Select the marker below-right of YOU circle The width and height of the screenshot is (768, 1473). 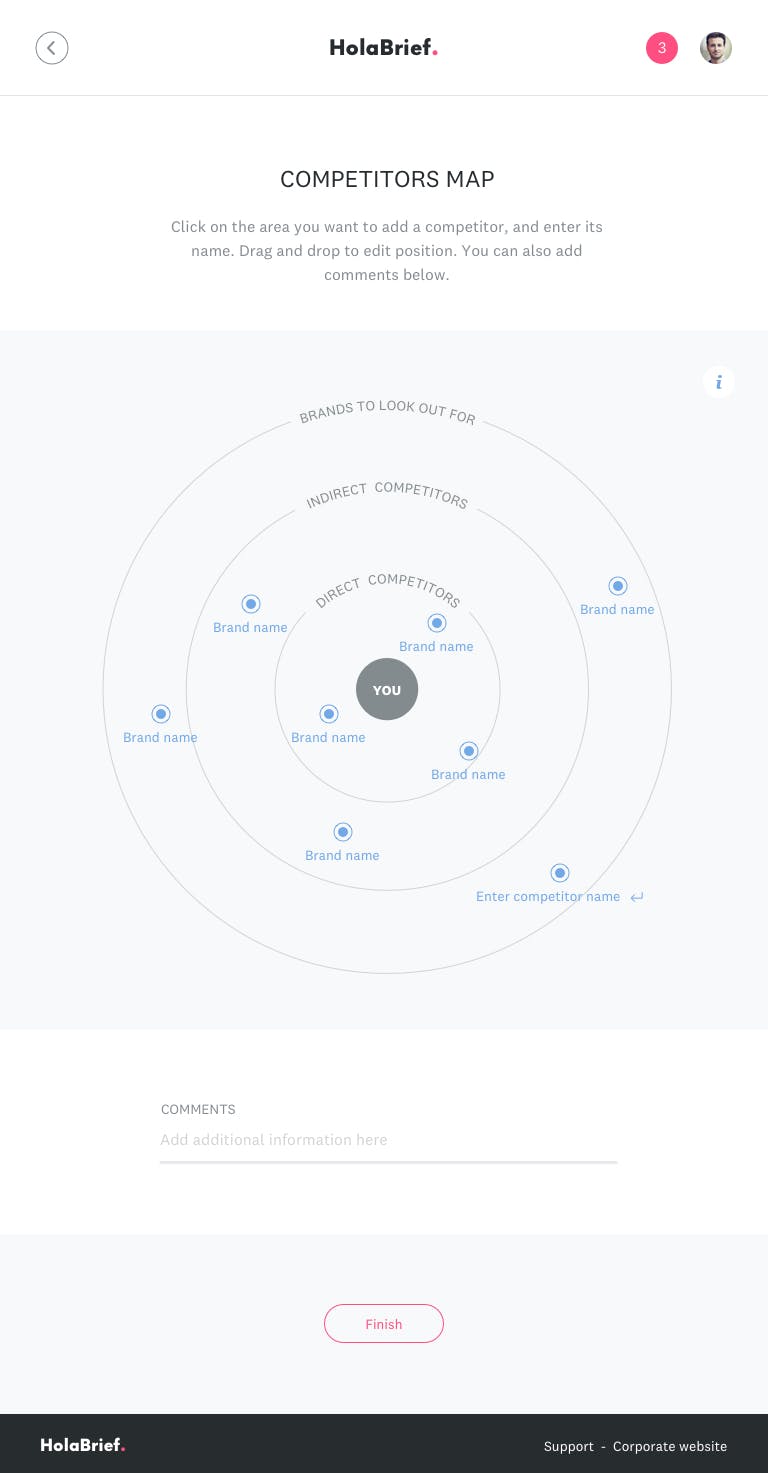[x=468, y=751]
